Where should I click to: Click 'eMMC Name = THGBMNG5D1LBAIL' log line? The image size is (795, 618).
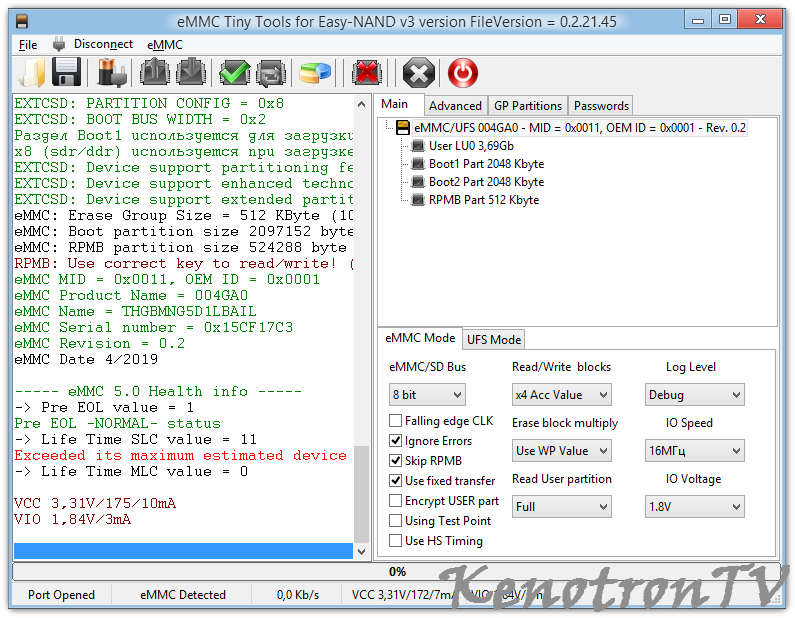click(135, 311)
